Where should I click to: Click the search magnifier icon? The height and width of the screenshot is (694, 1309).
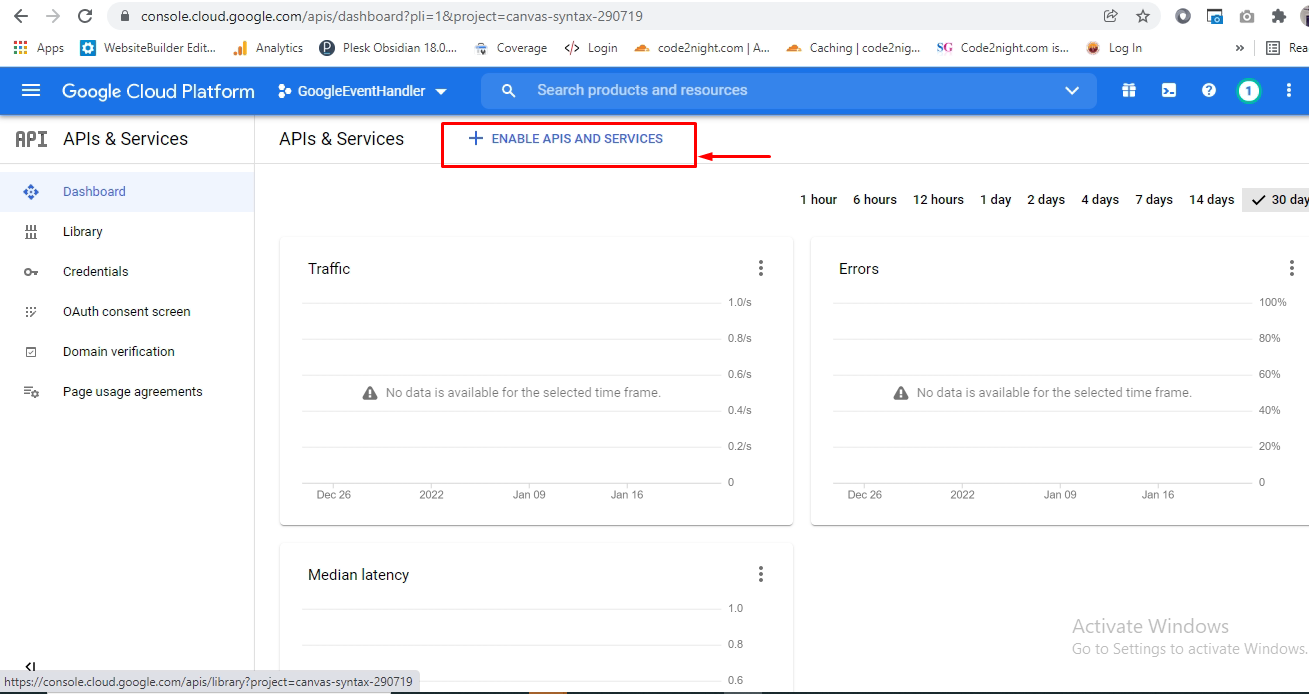click(508, 91)
